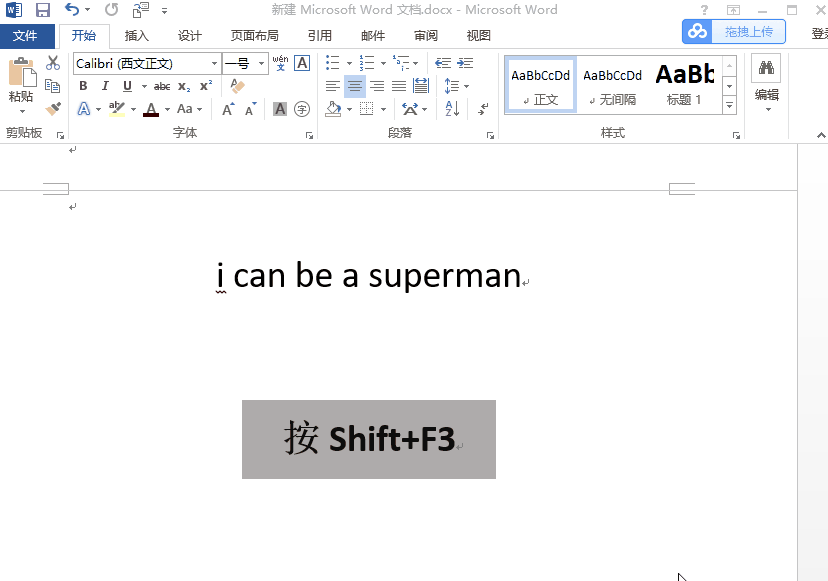This screenshot has height=581, width=828.
Task: Switch to the 设计 Design tab
Action: click(190, 35)
